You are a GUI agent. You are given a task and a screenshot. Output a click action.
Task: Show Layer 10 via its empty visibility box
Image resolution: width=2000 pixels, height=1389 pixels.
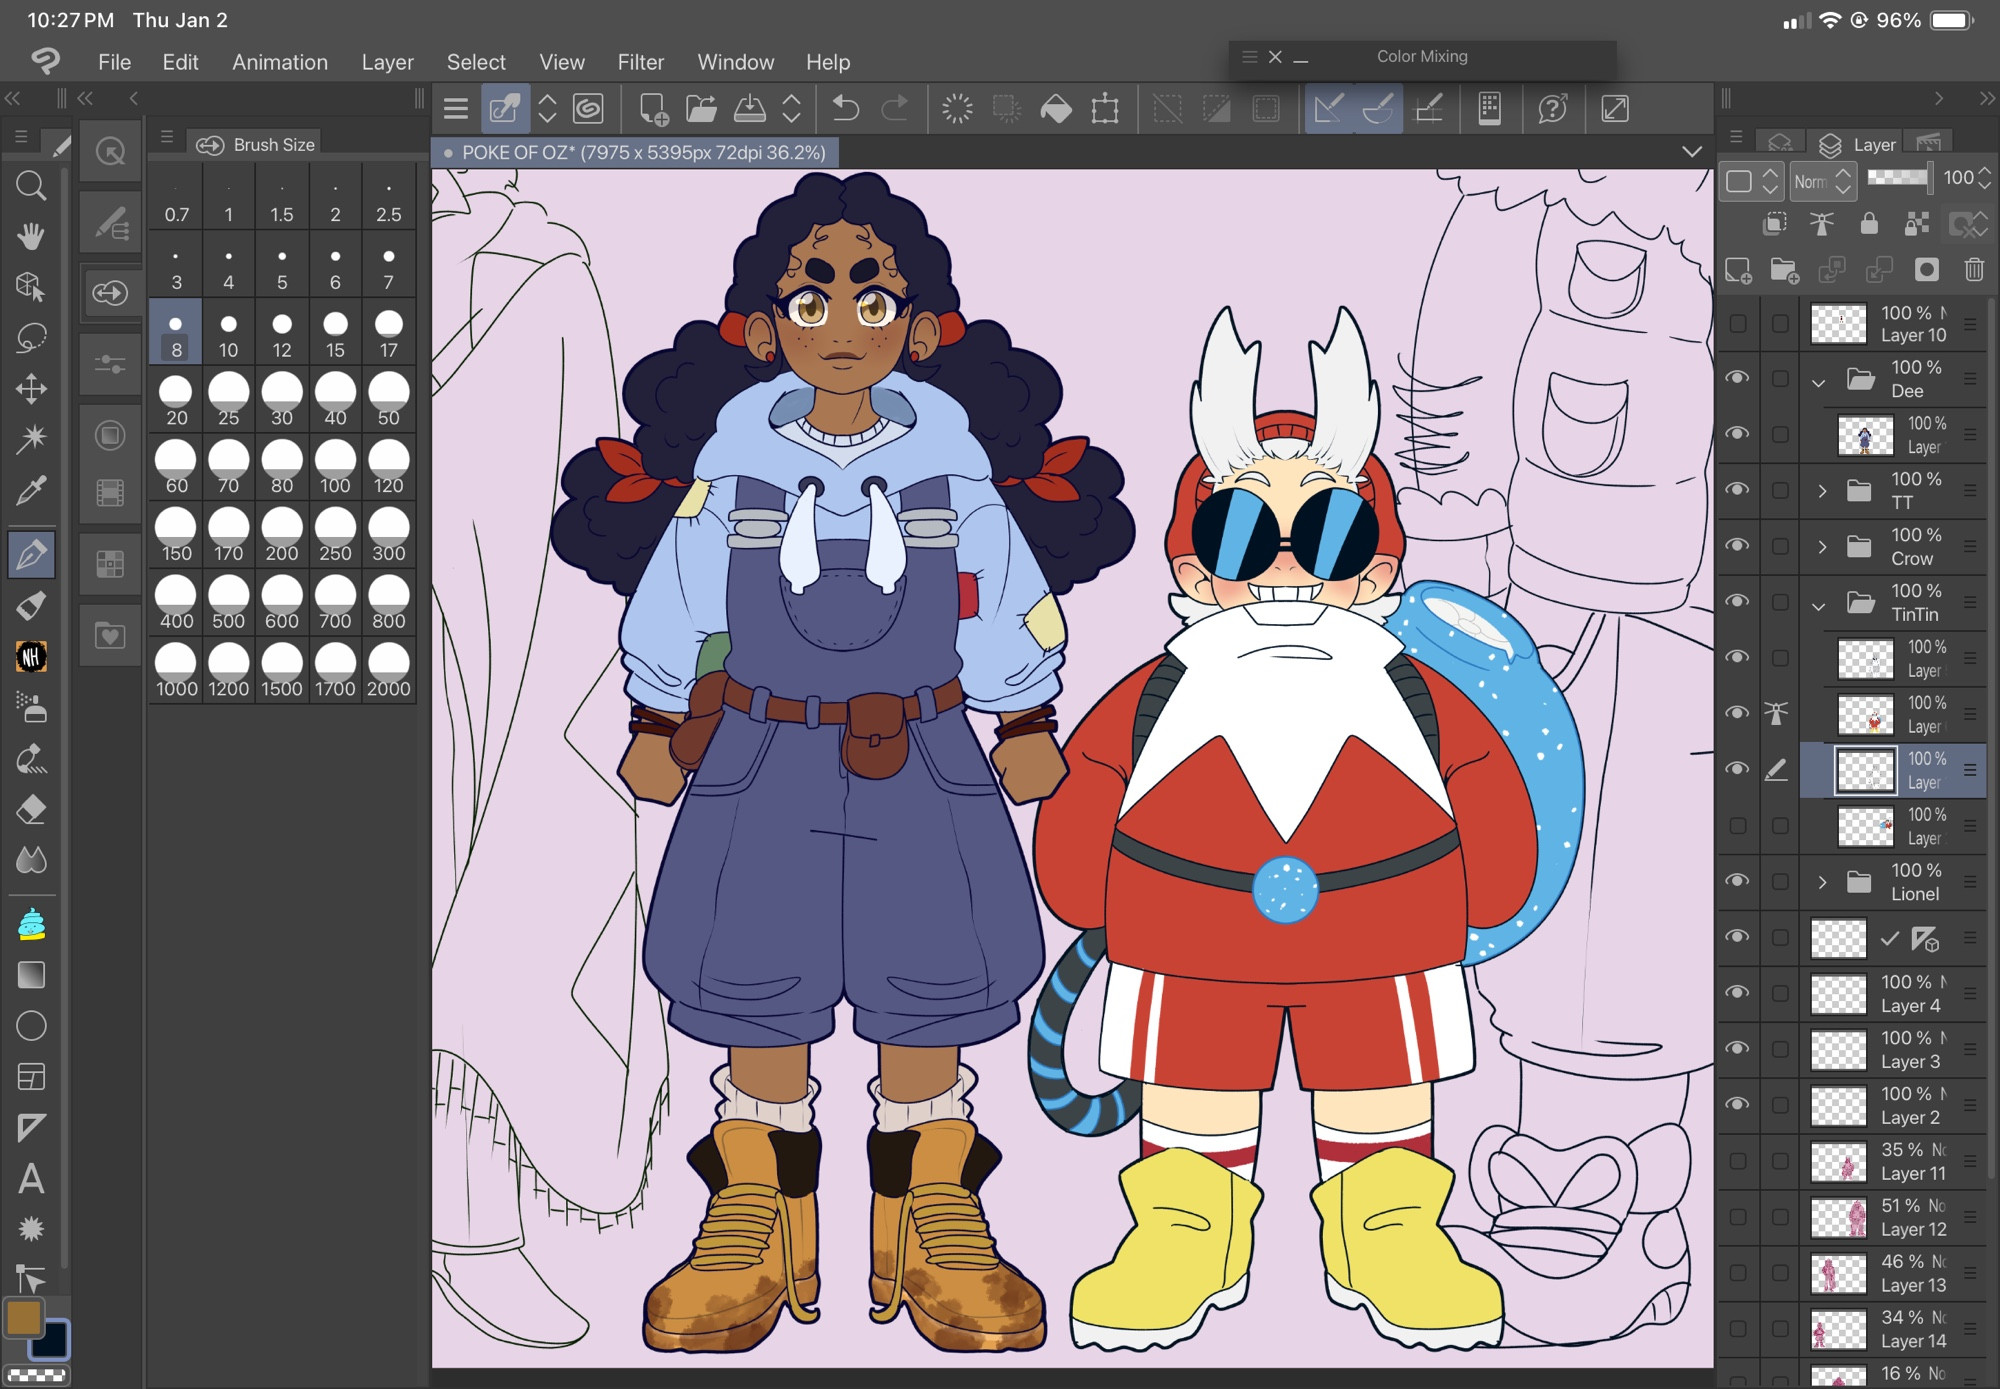[1738, 323]
